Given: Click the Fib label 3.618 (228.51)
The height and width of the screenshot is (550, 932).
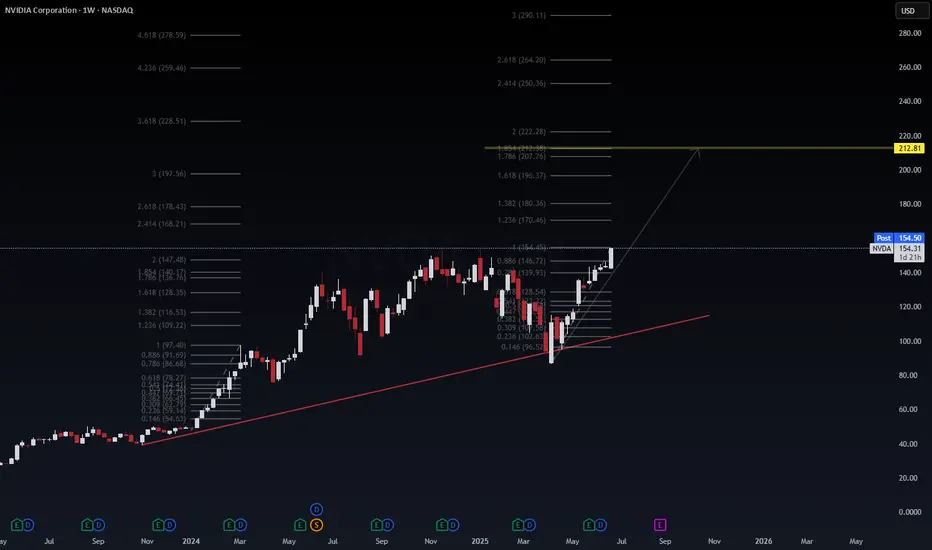Looking at the screenshot, I should [x=162, y=121].
